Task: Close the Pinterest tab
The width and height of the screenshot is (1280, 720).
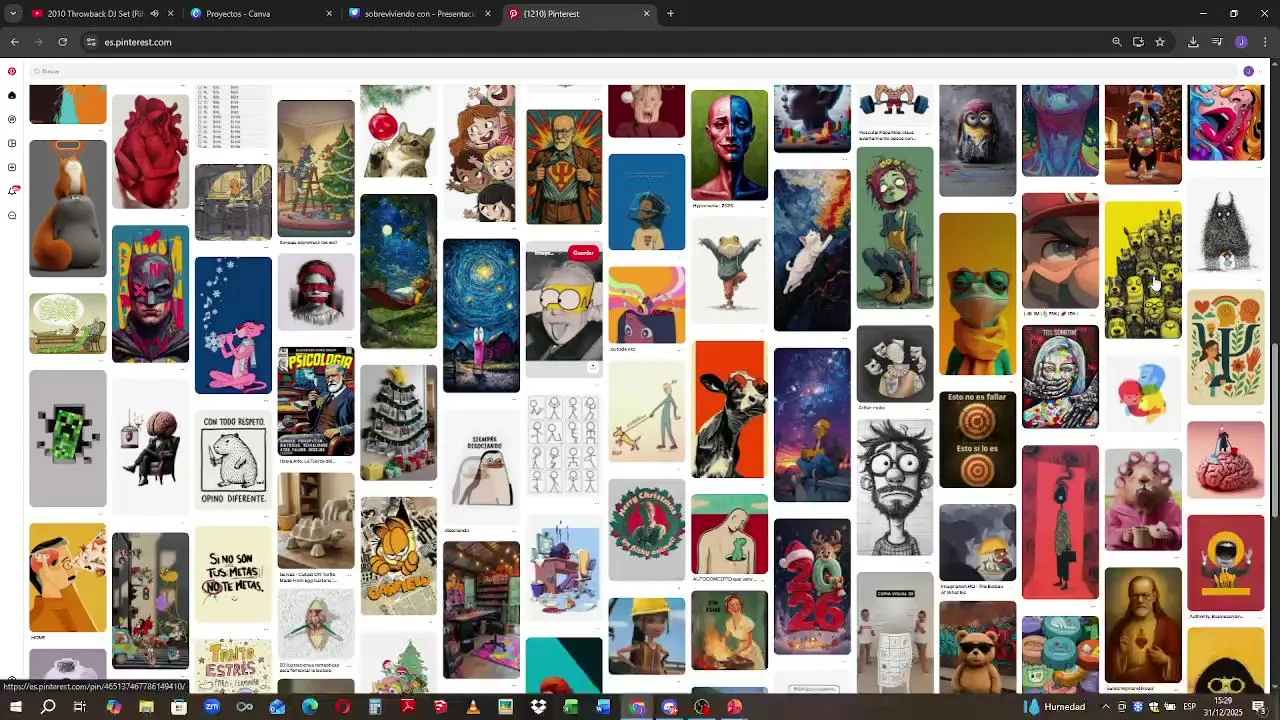Action: (646, 14)
